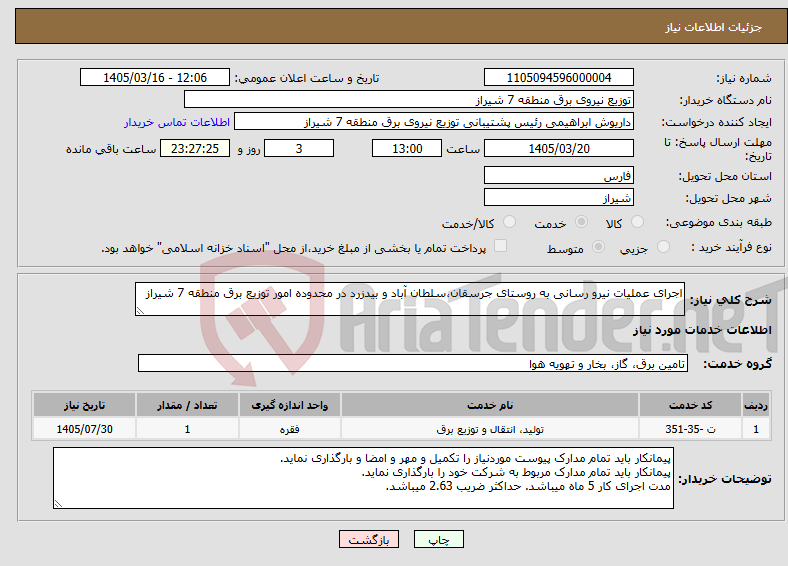Select the متوسط purchase type radio

coord(598,246)
